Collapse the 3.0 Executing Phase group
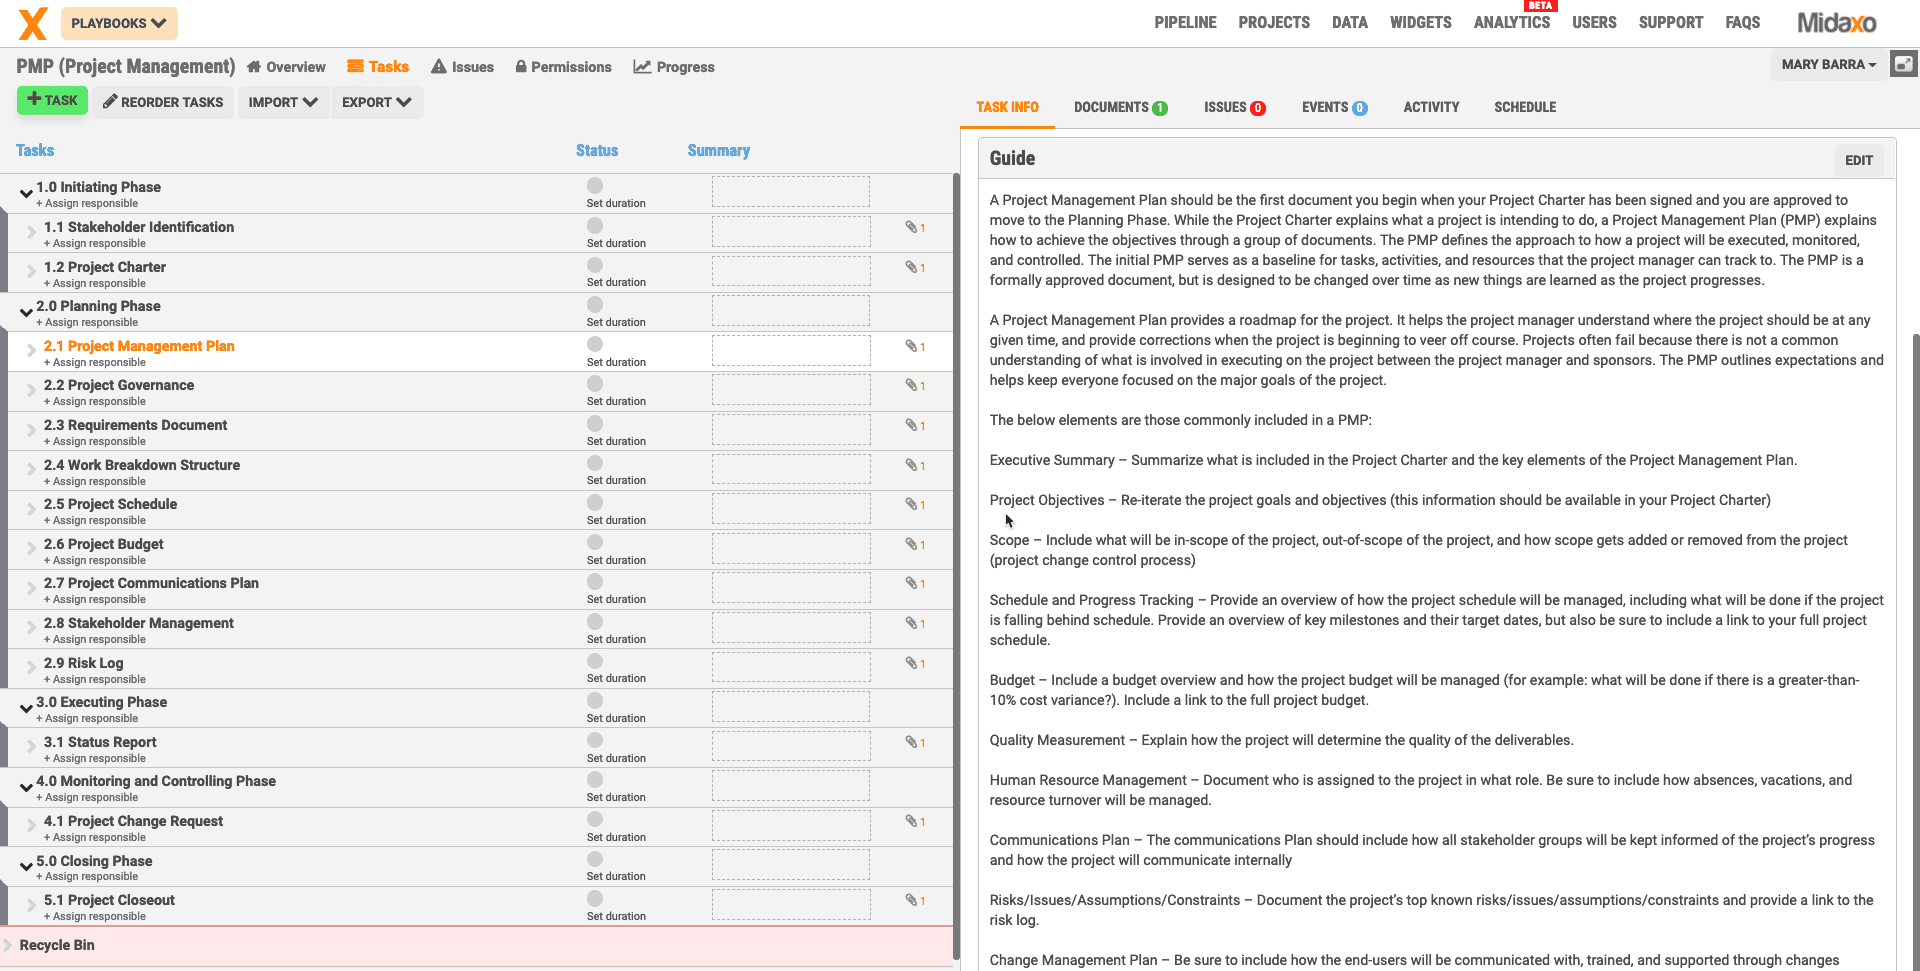This screenshot has height=971, width=1920. pyautogui.click(x=26, y=709)
